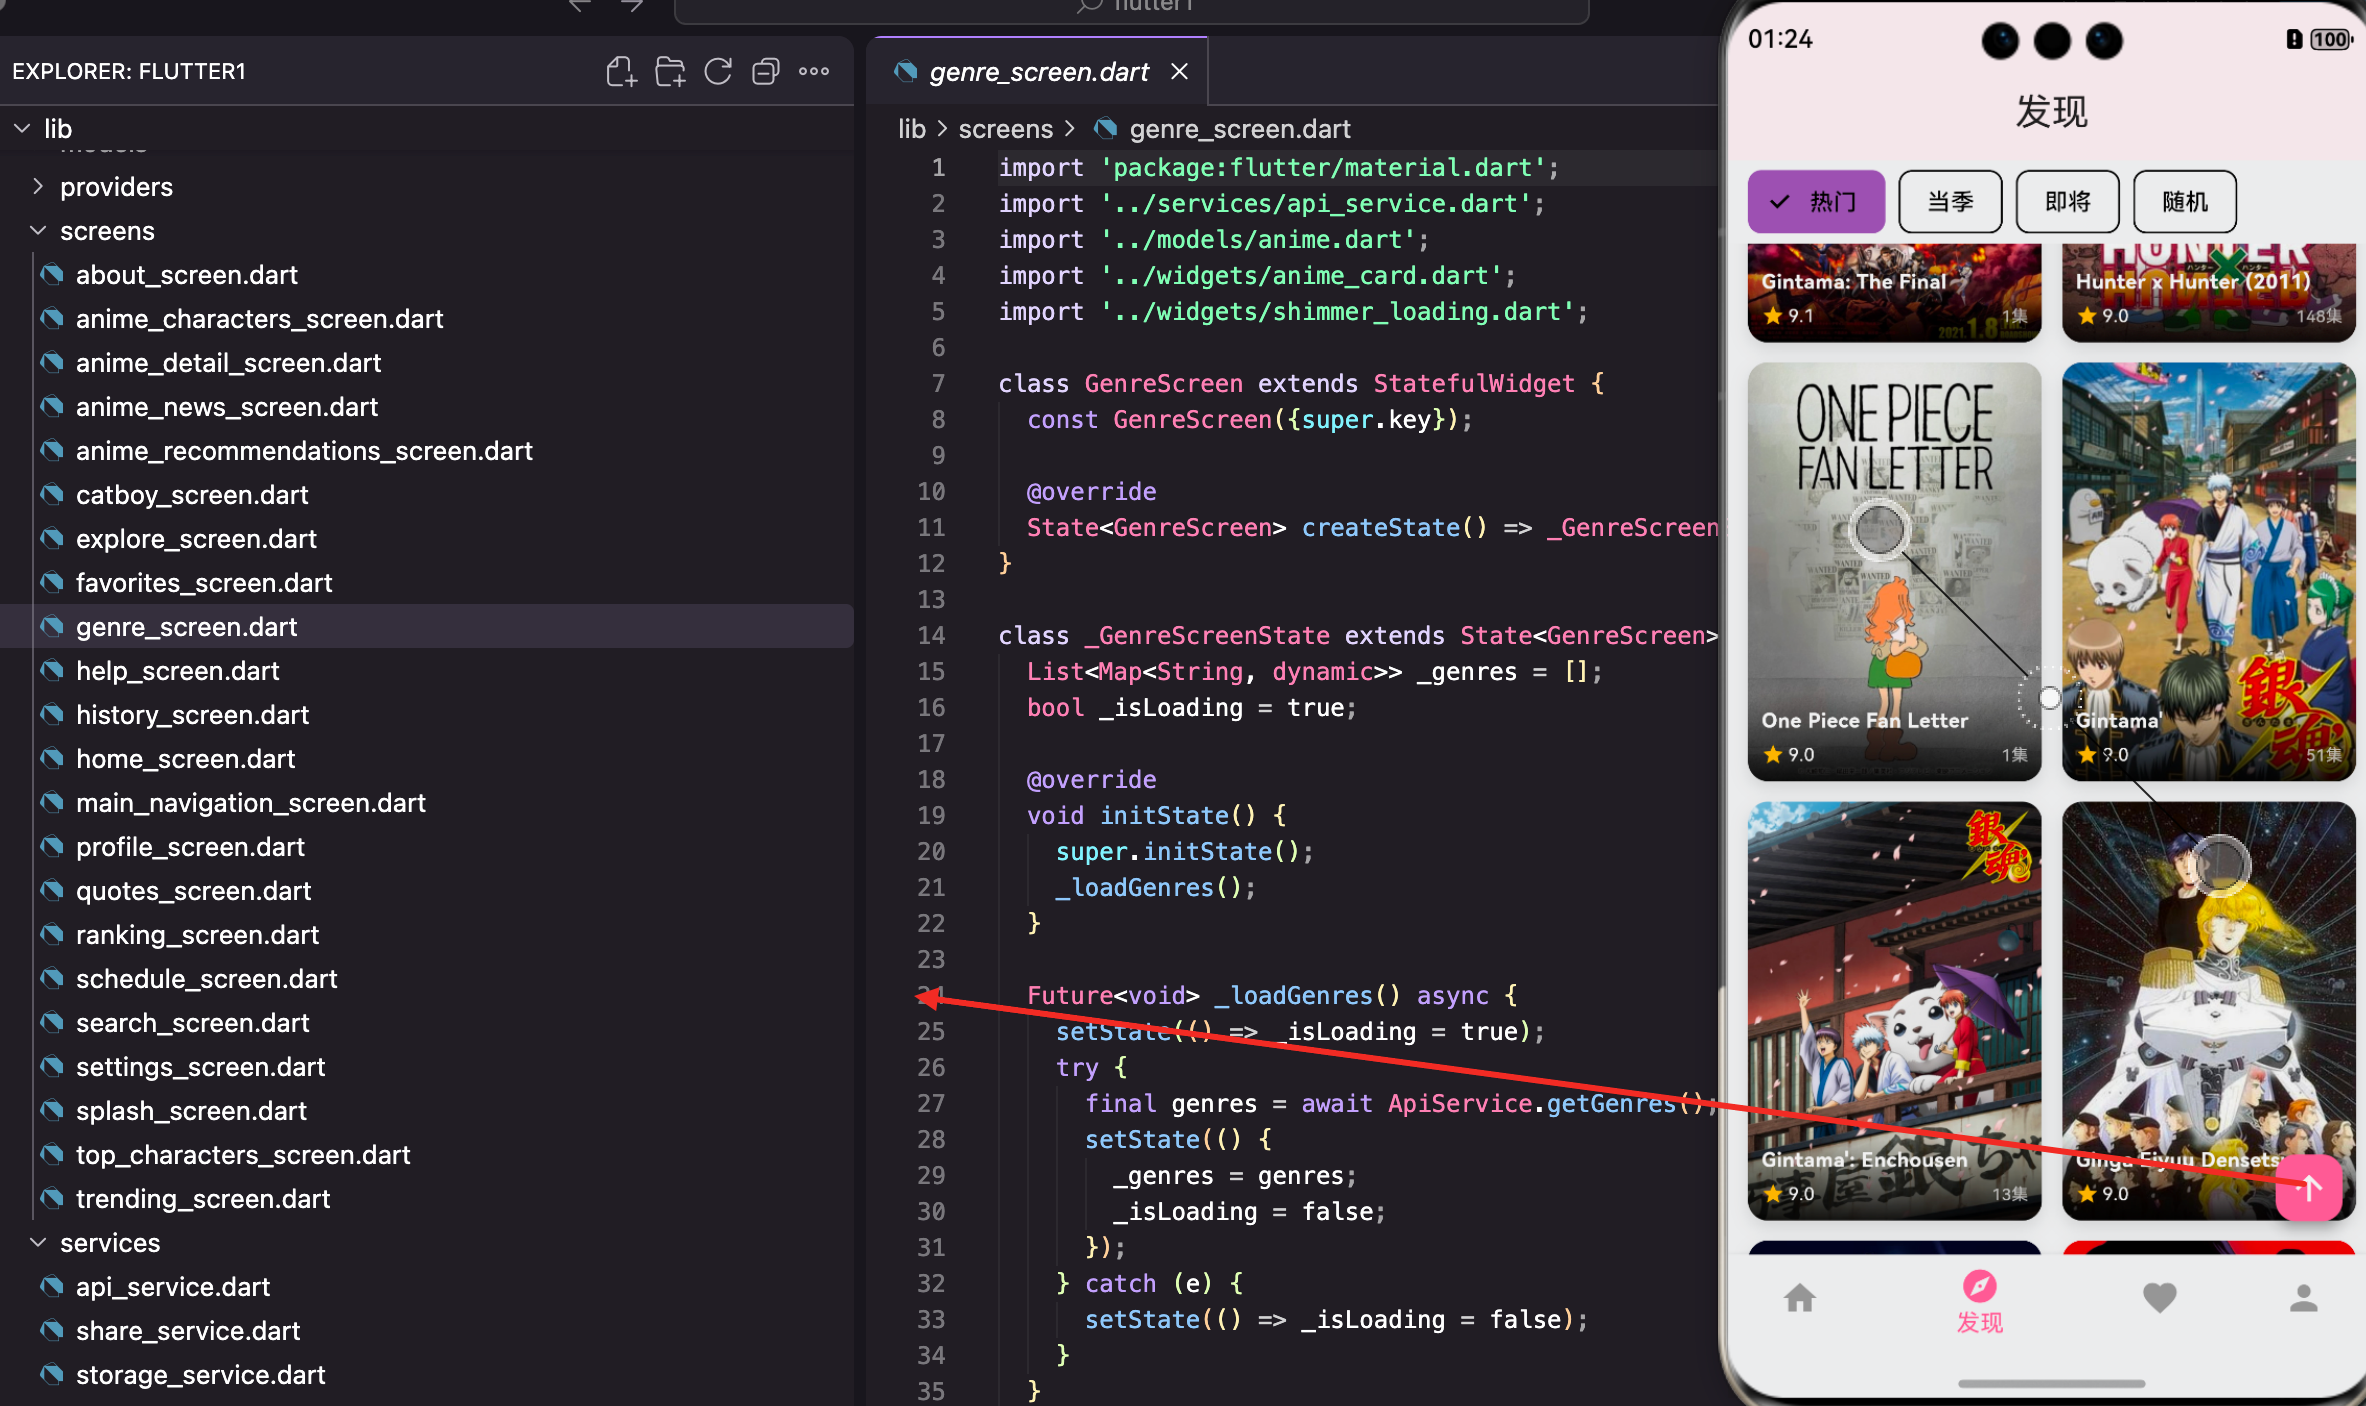The width and height of the screenshot is (2366, 1406).
Task: Open Explorer more actions ellipsis menu
Action: pos(814,72)
